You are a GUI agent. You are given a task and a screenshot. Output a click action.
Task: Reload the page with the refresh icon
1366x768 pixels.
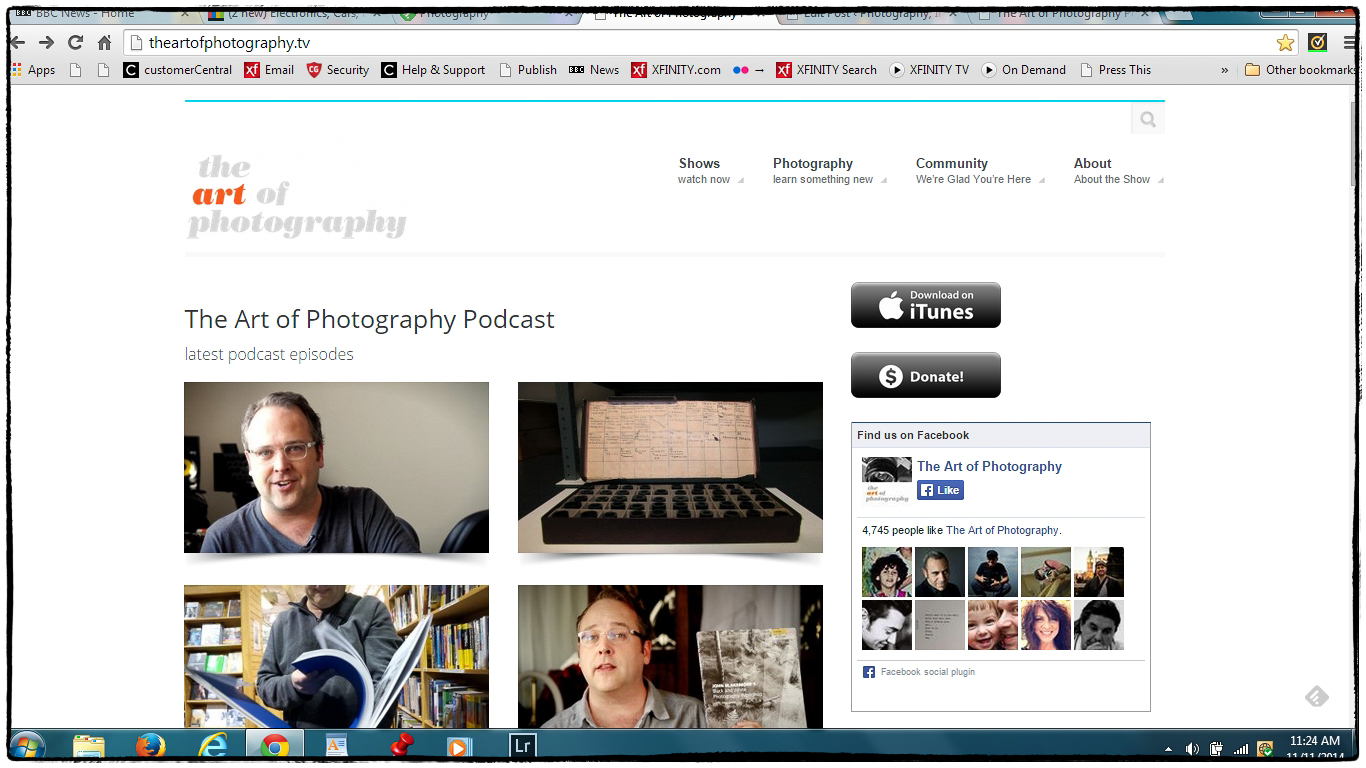coord(75,42)
